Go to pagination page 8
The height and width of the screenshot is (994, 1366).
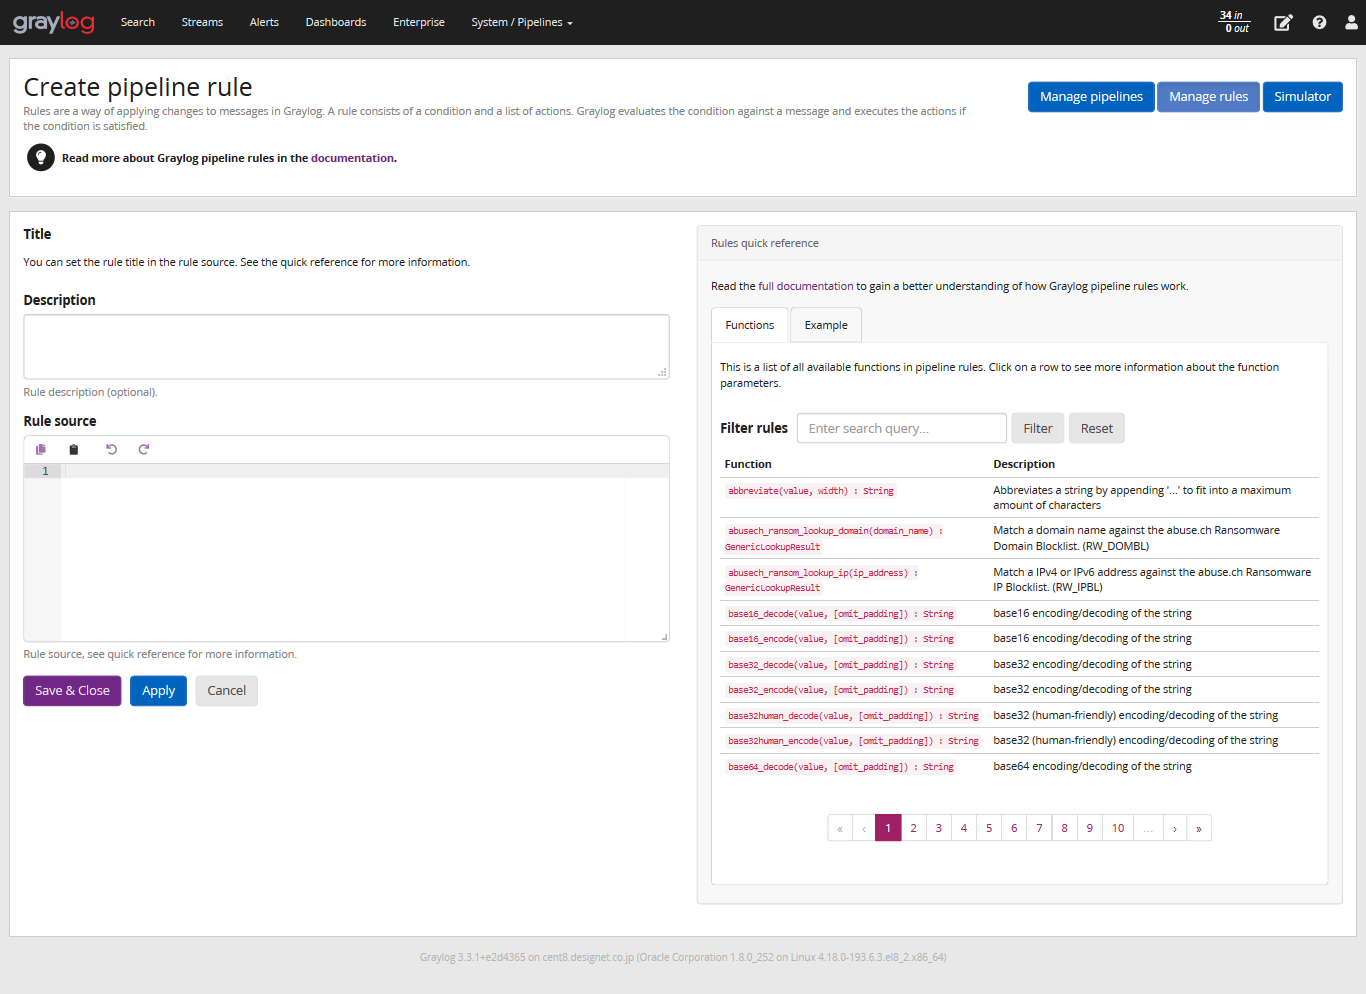click(1064, 828)
